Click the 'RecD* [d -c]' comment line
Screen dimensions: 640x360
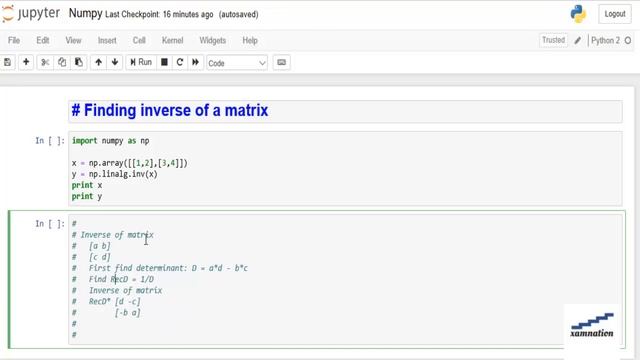point(106,302)
